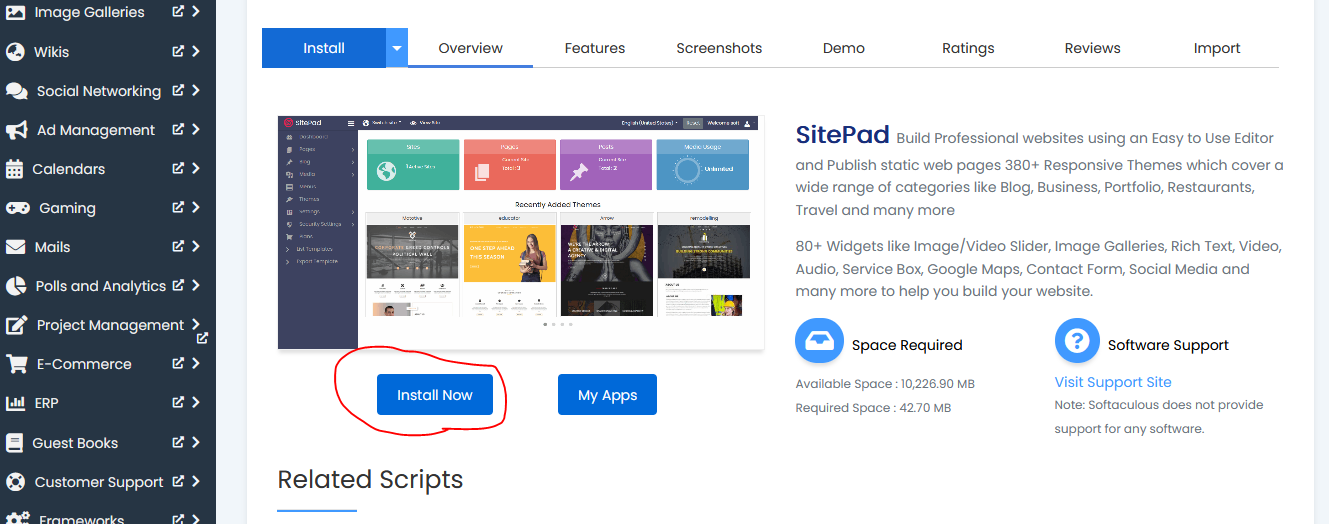Screen dimensions: 1329x524
Task: Click the Customer Support lifebuoy icon
Action: pos(15,482)
